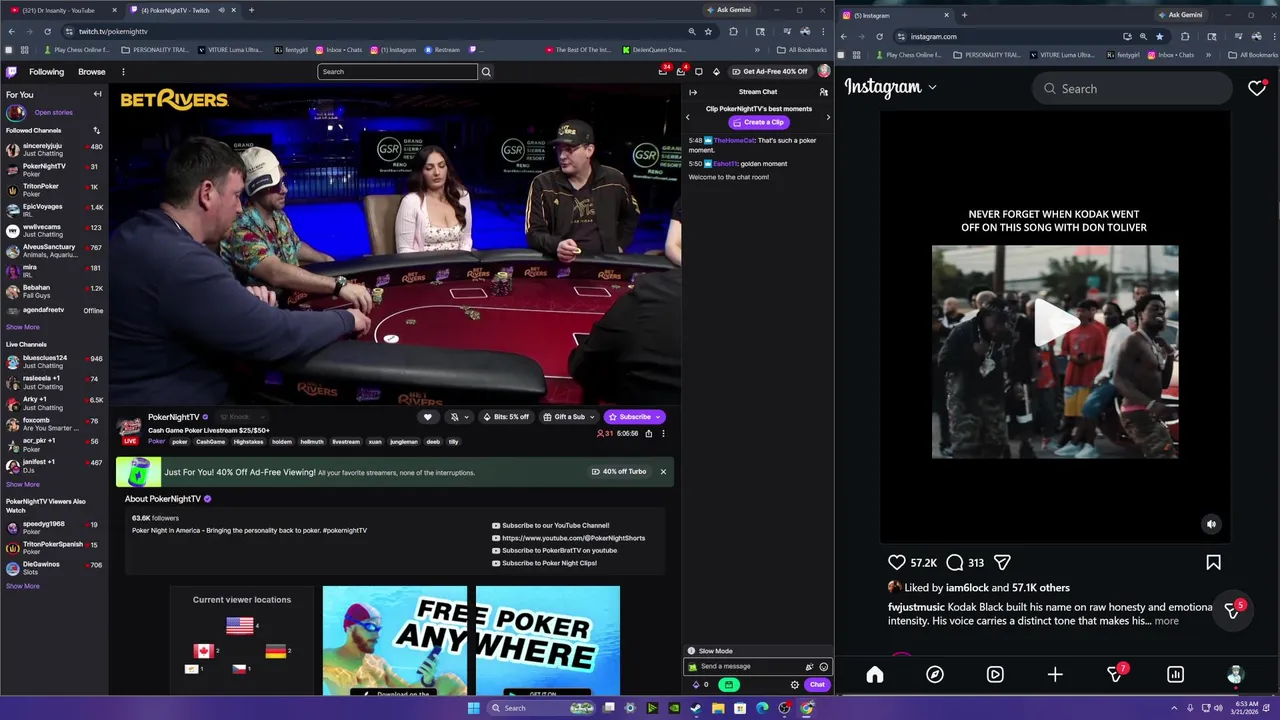Open TritonPoker in followed channels

(54, 190)
